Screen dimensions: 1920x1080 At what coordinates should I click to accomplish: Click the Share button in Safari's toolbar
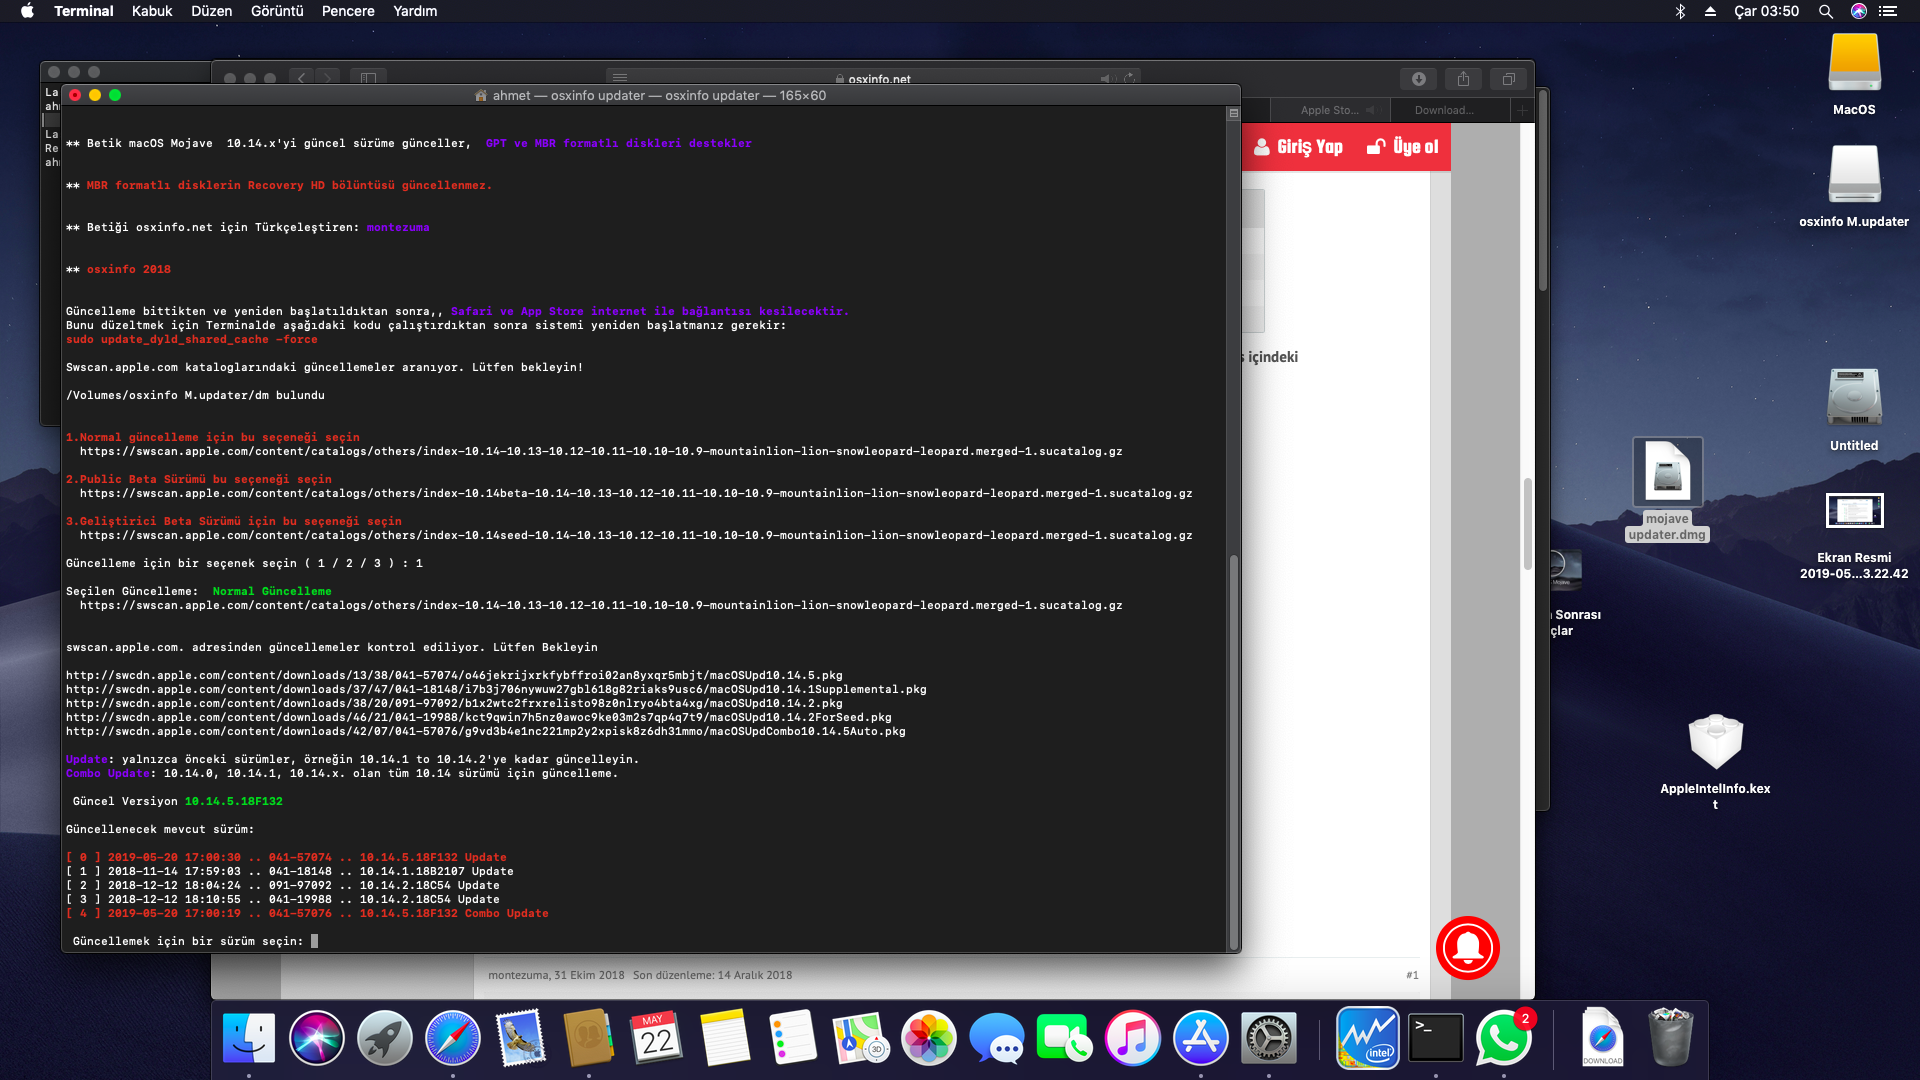point(1463,79)
